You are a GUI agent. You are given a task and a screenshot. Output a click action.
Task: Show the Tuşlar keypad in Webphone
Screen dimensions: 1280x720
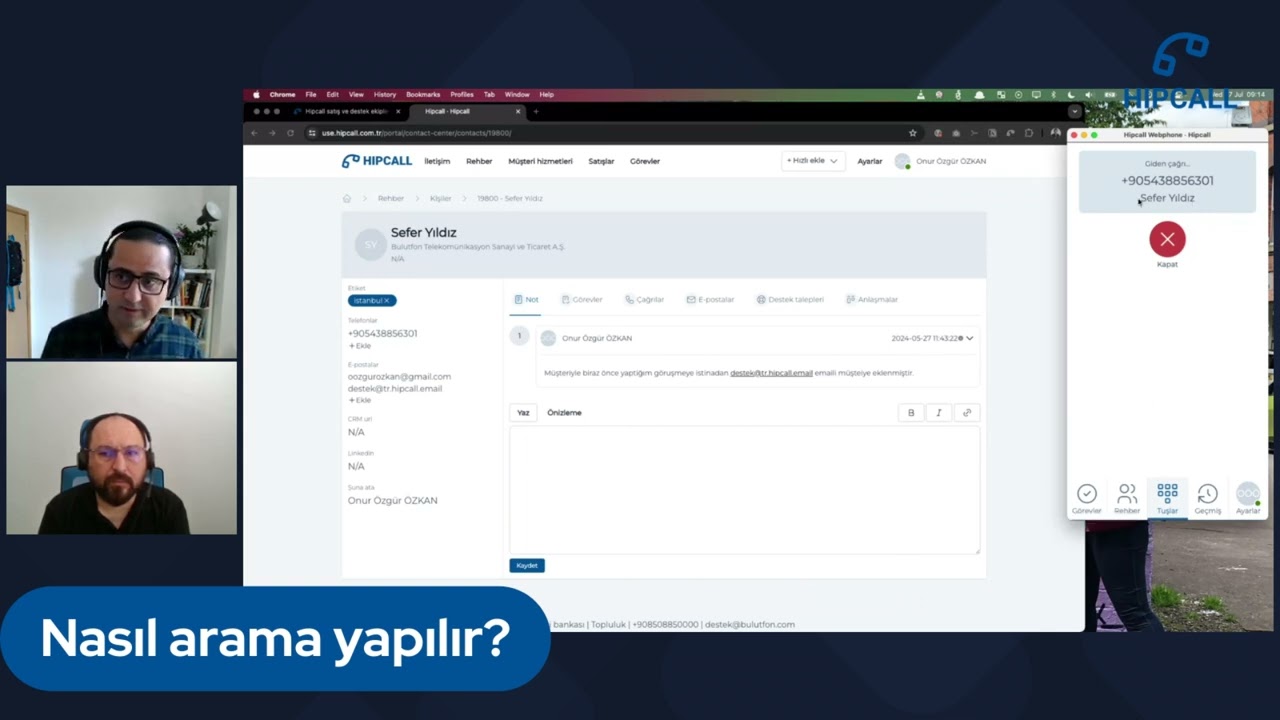[x=1167, y=498]
